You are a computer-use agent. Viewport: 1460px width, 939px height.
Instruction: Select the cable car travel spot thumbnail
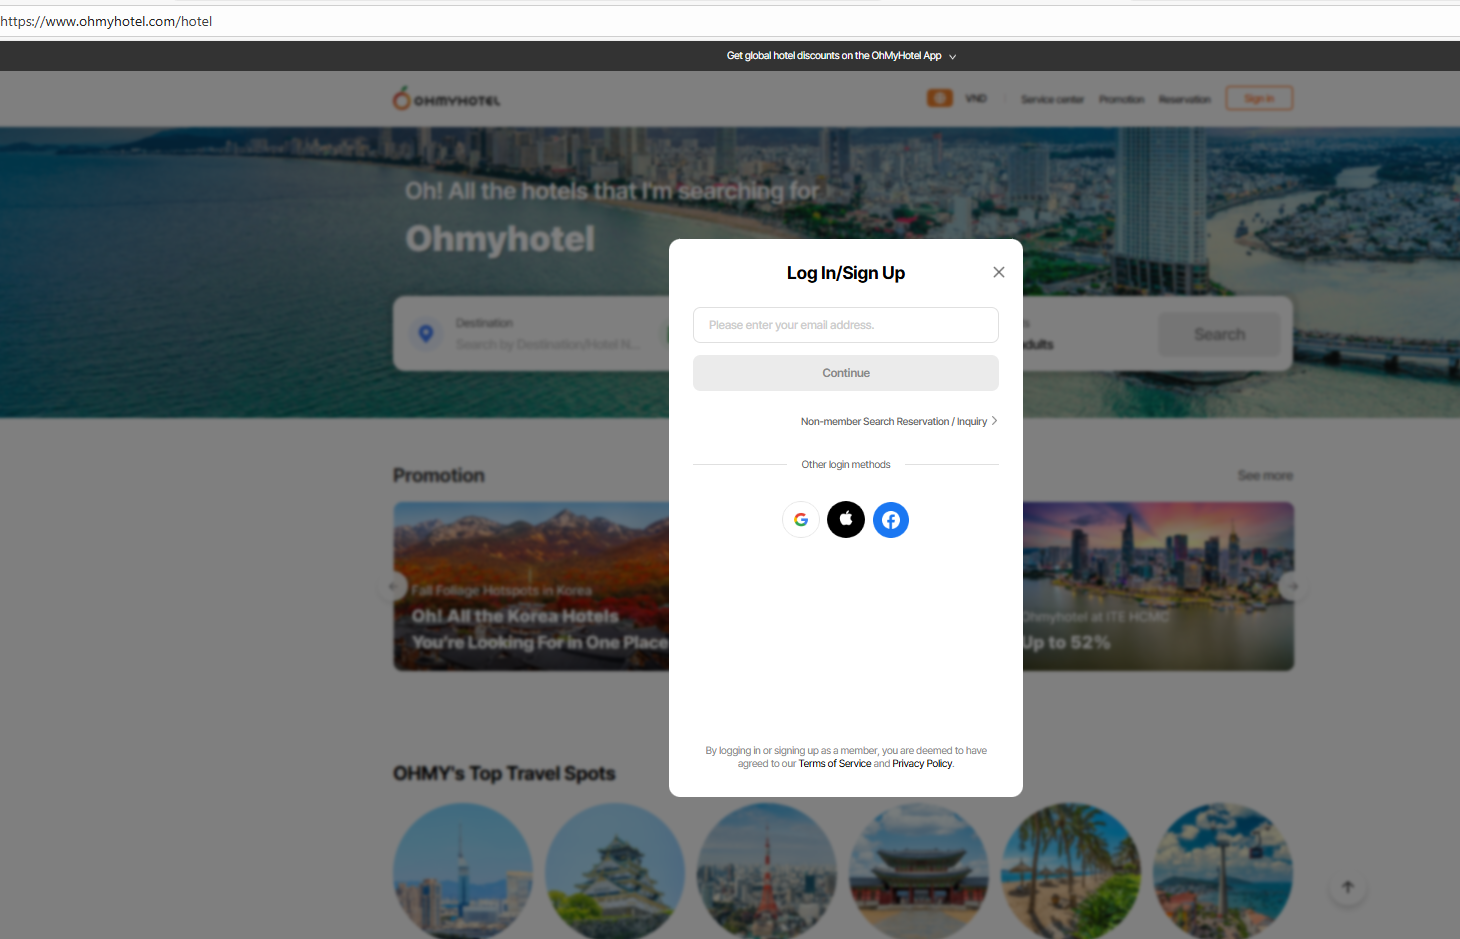tap(1223, 871)
